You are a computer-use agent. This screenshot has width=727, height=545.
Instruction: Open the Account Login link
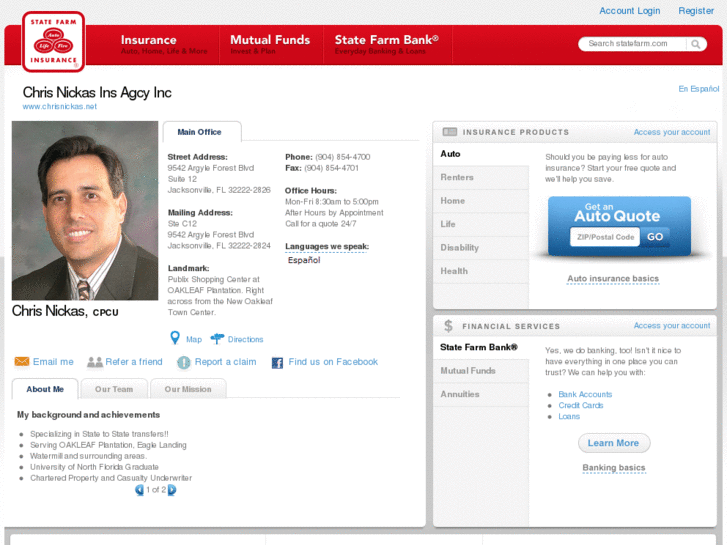629,11
